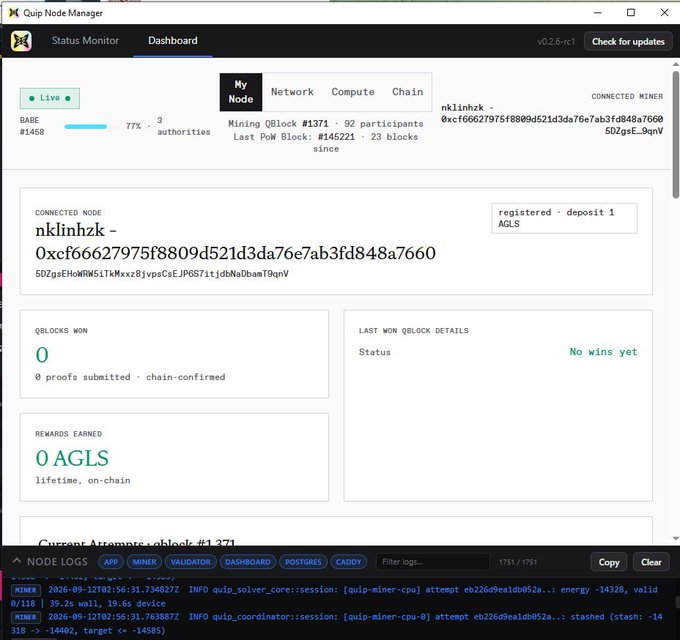Click the BABE #1458 label
680x640 pixels.
tap(32, 126)
